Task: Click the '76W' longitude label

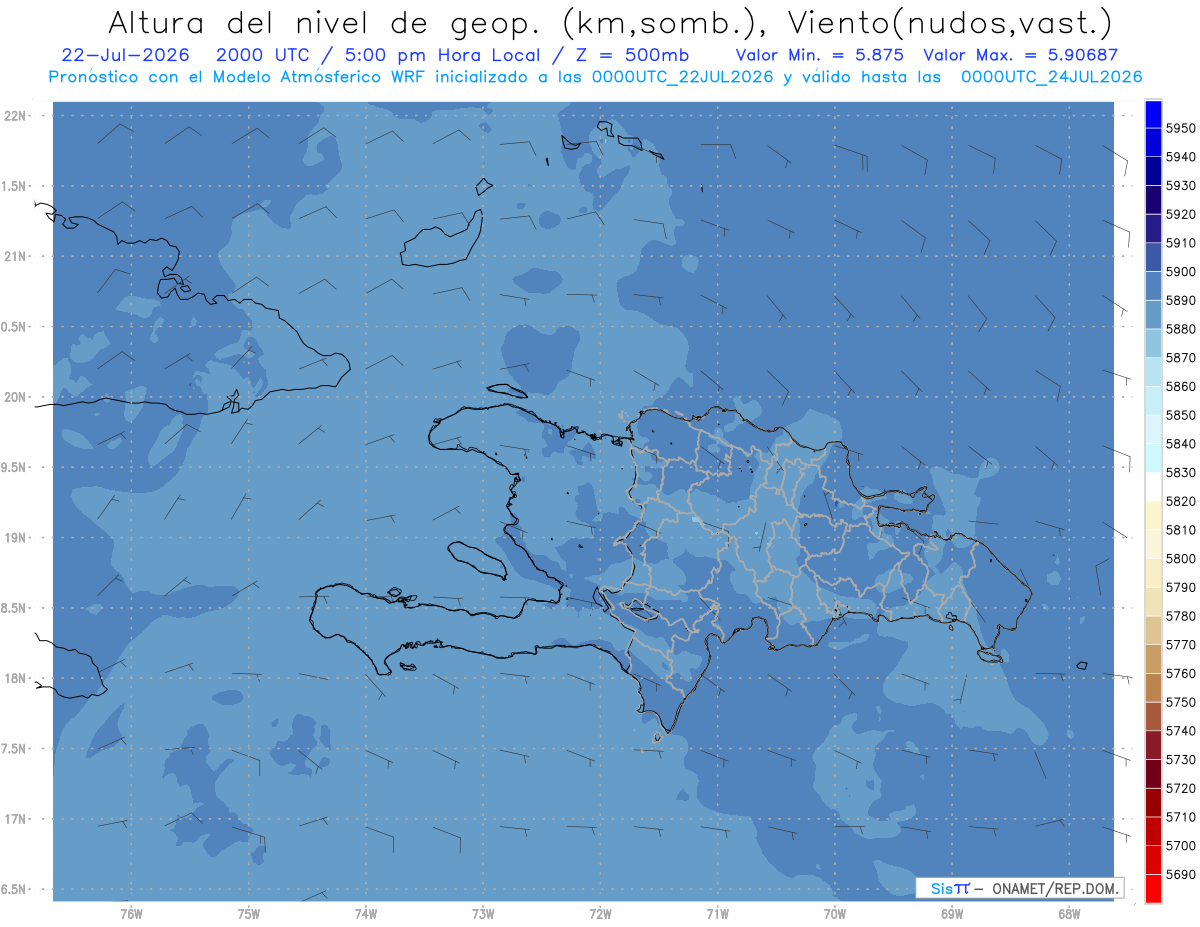Action: [131, 913]
